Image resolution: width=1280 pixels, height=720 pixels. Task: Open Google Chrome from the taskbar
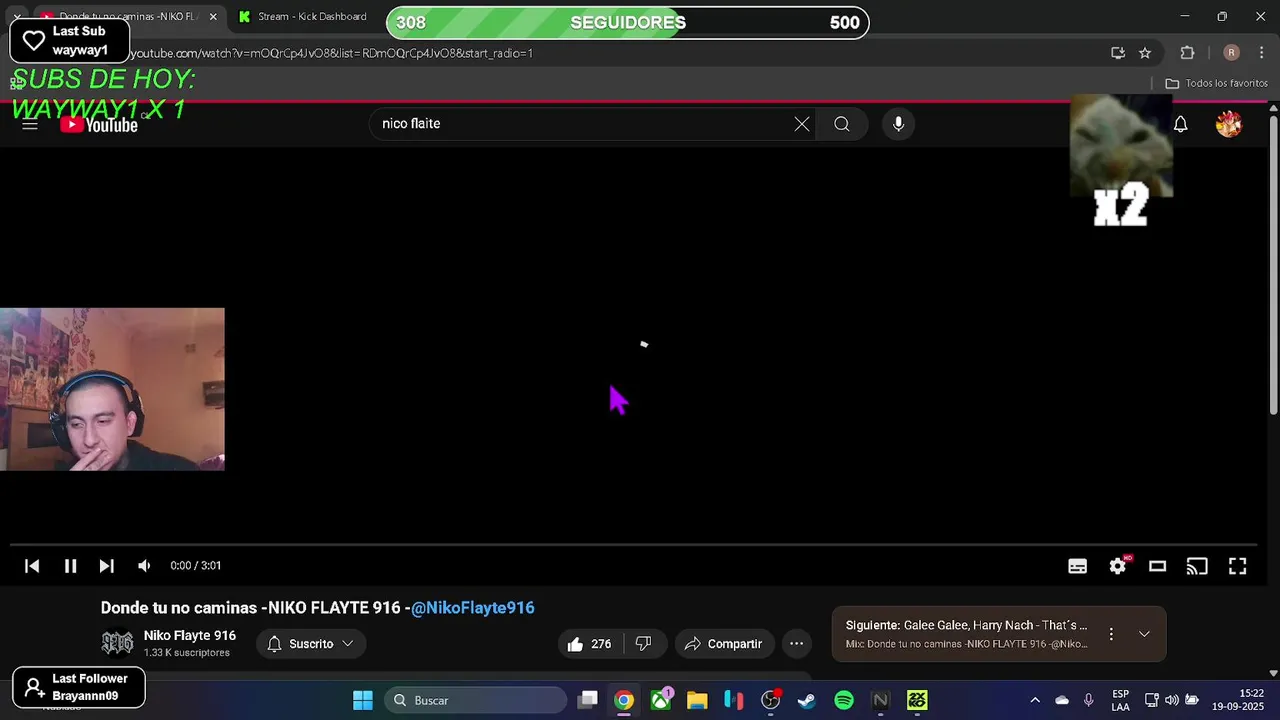click(624, 700)
